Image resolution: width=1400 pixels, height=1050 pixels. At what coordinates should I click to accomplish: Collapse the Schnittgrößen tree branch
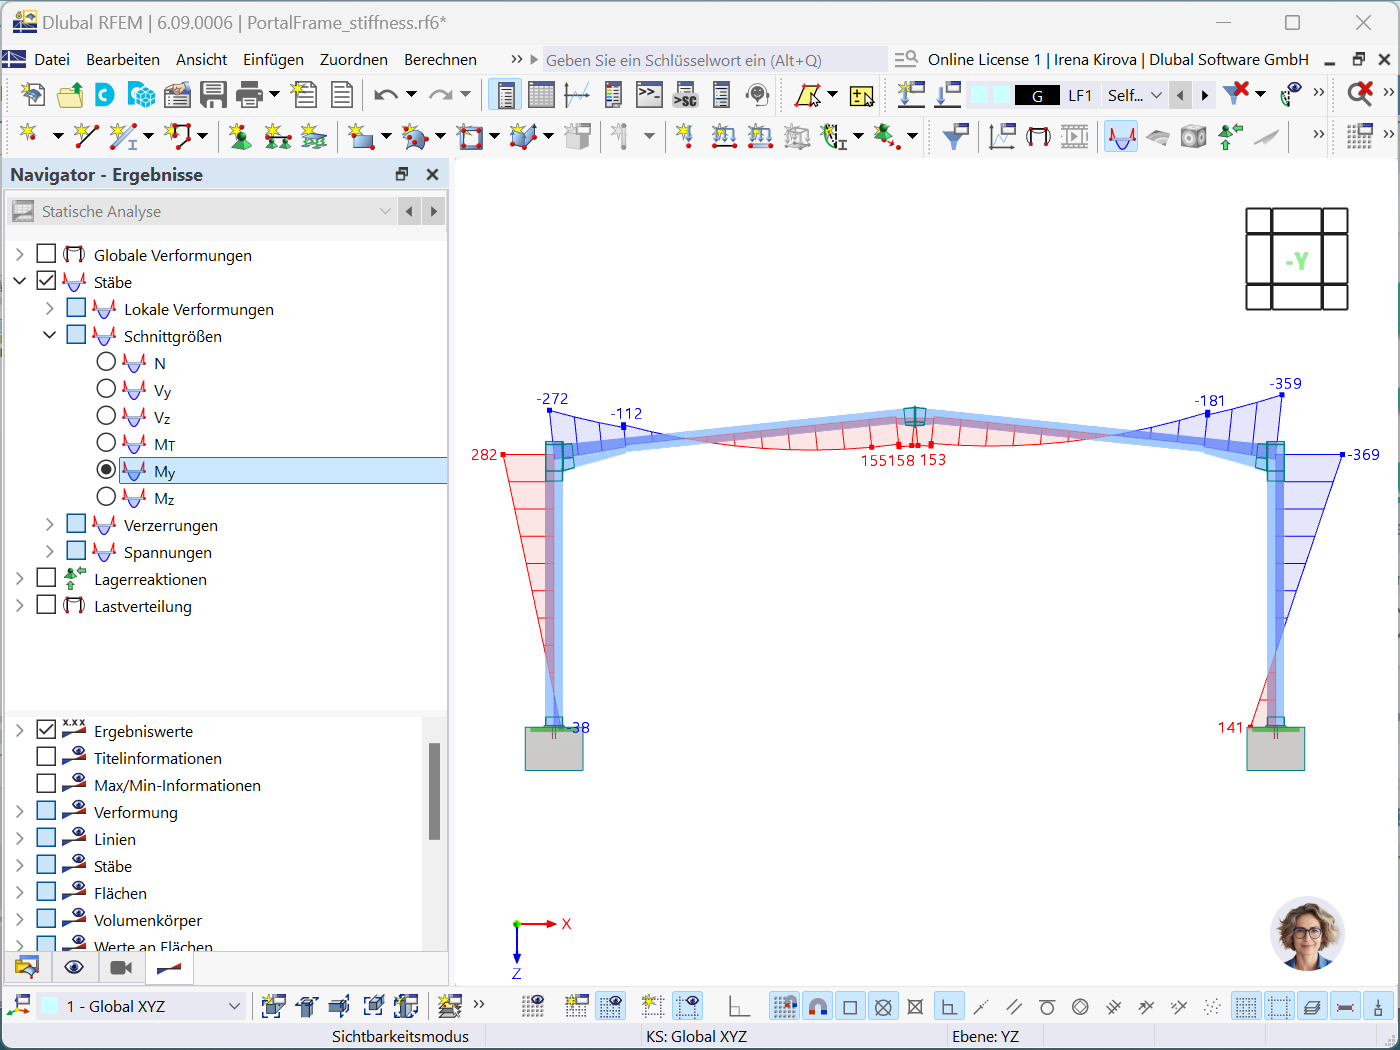(49, 334)
